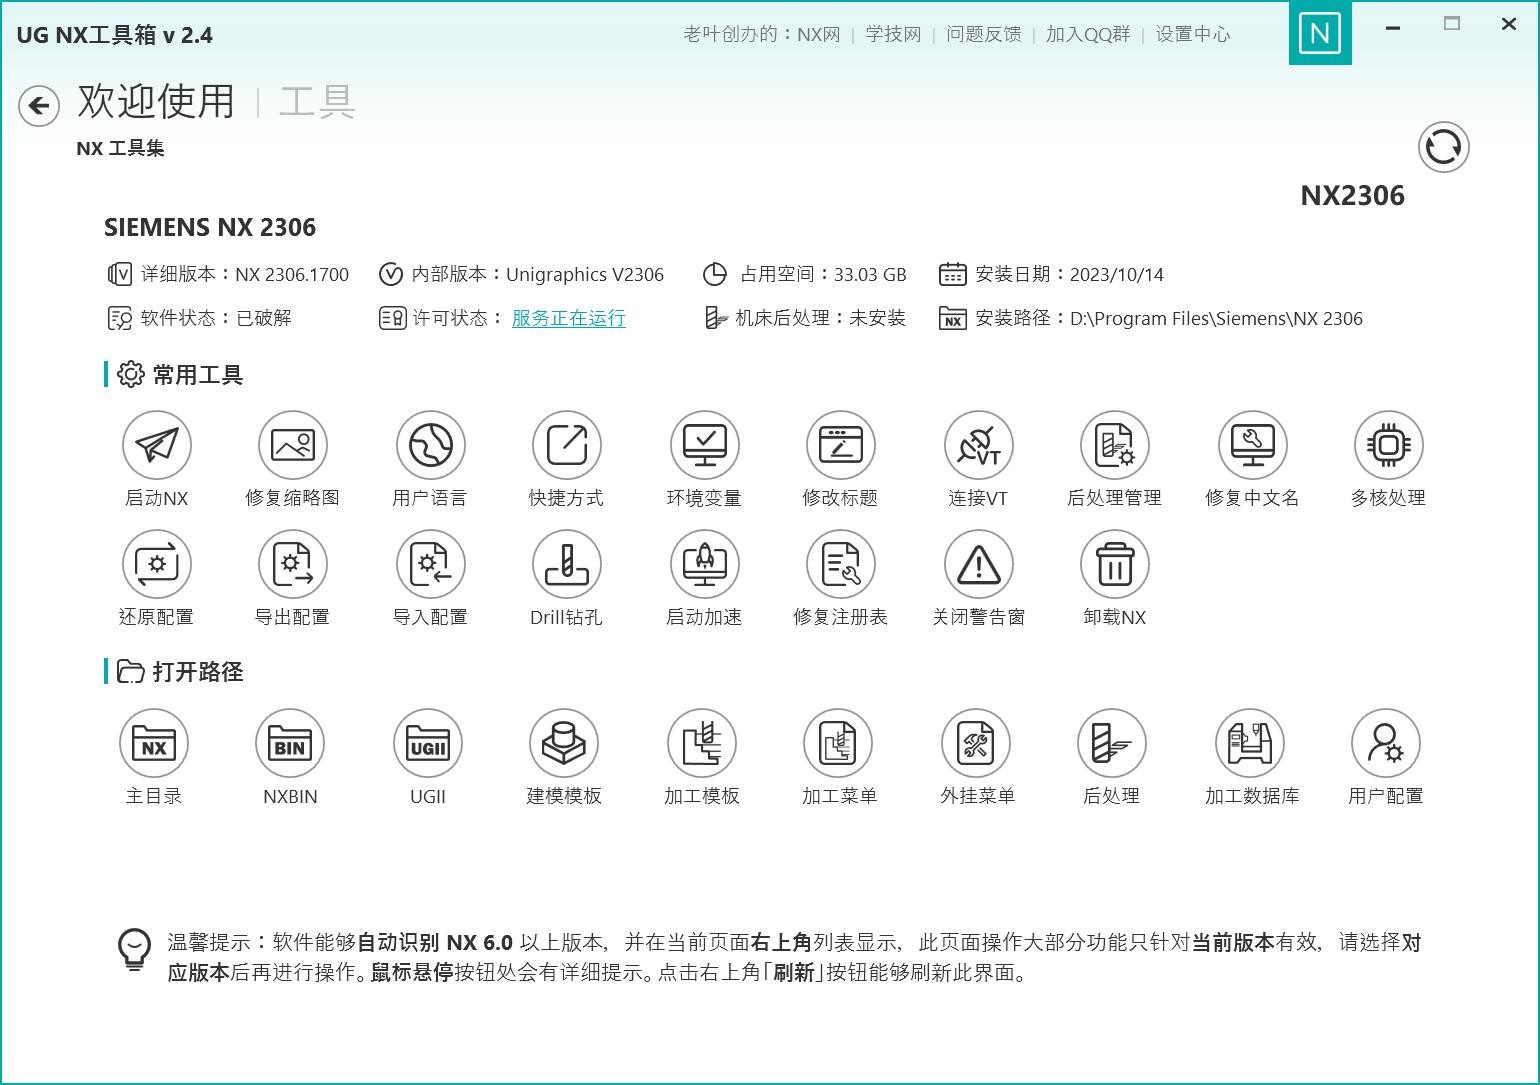1540x1085 pixels.
Task: Click the 服务正在运行 license status link
Action: (568, 318)
